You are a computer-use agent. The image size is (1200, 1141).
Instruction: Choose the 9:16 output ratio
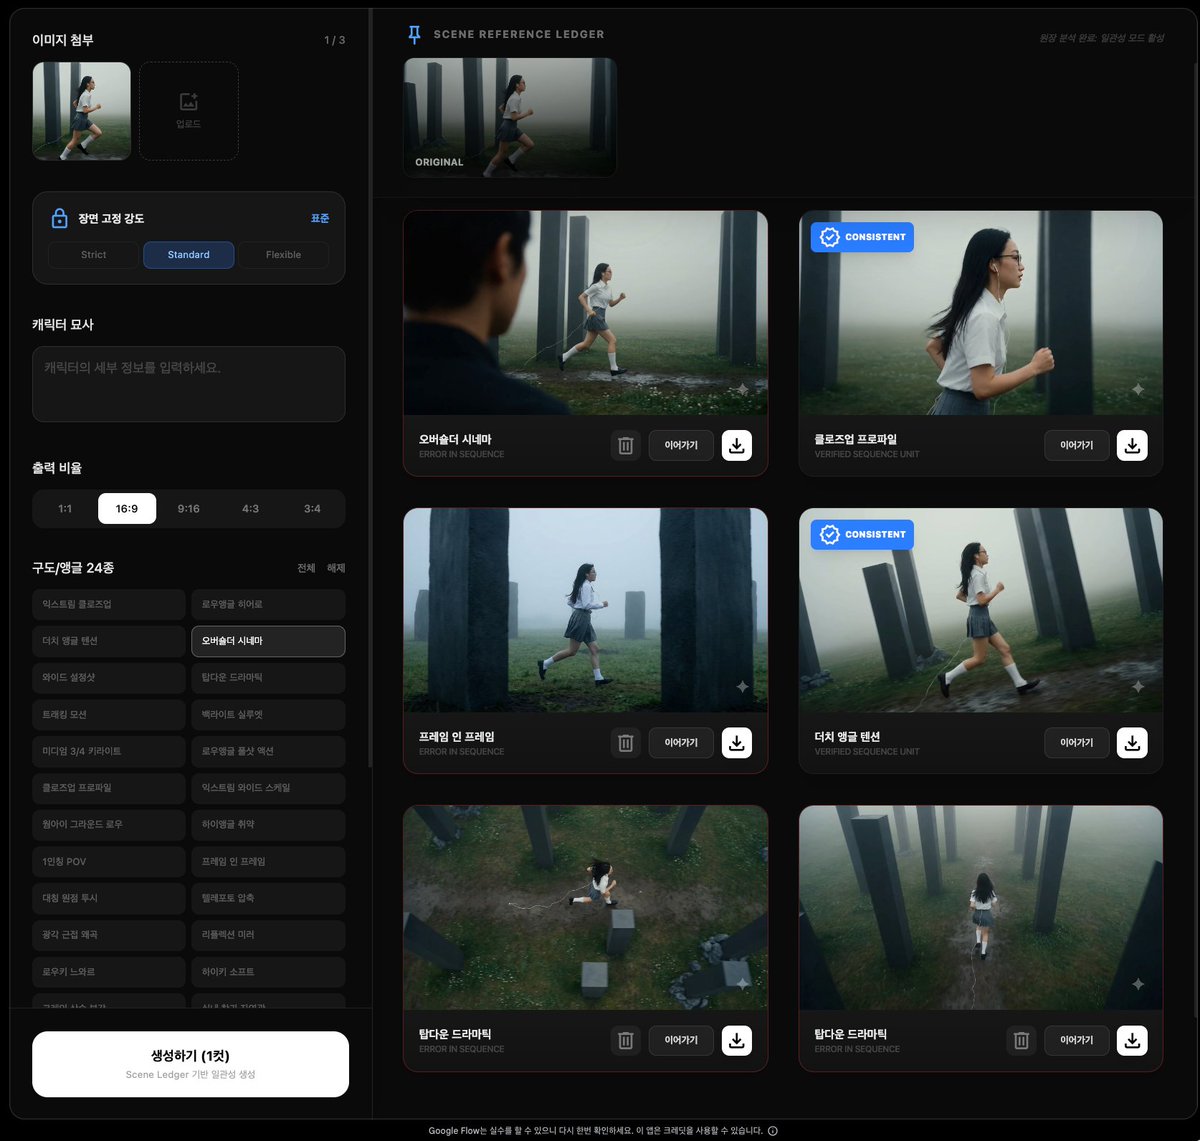[x=188, y=509]
